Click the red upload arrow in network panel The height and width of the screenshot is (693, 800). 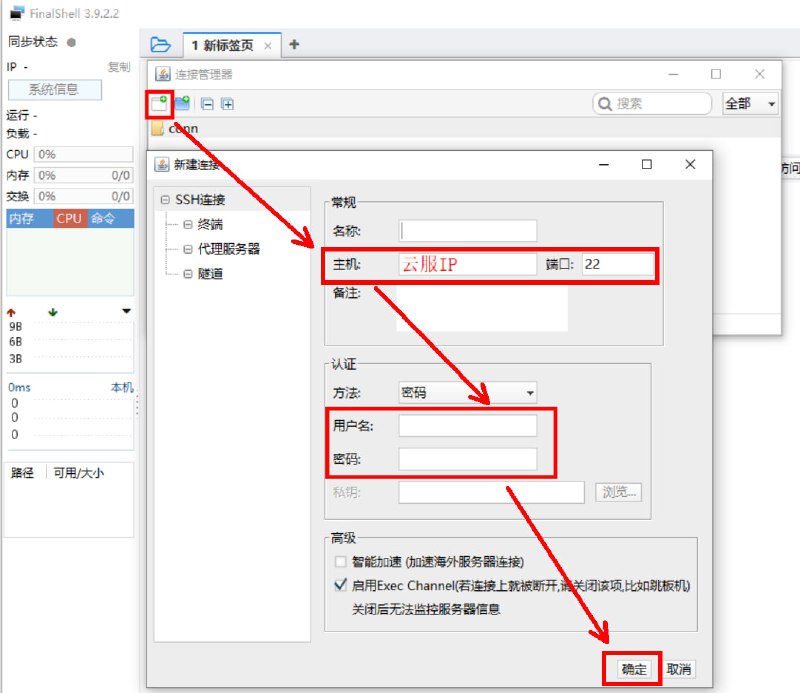point(12,312)
